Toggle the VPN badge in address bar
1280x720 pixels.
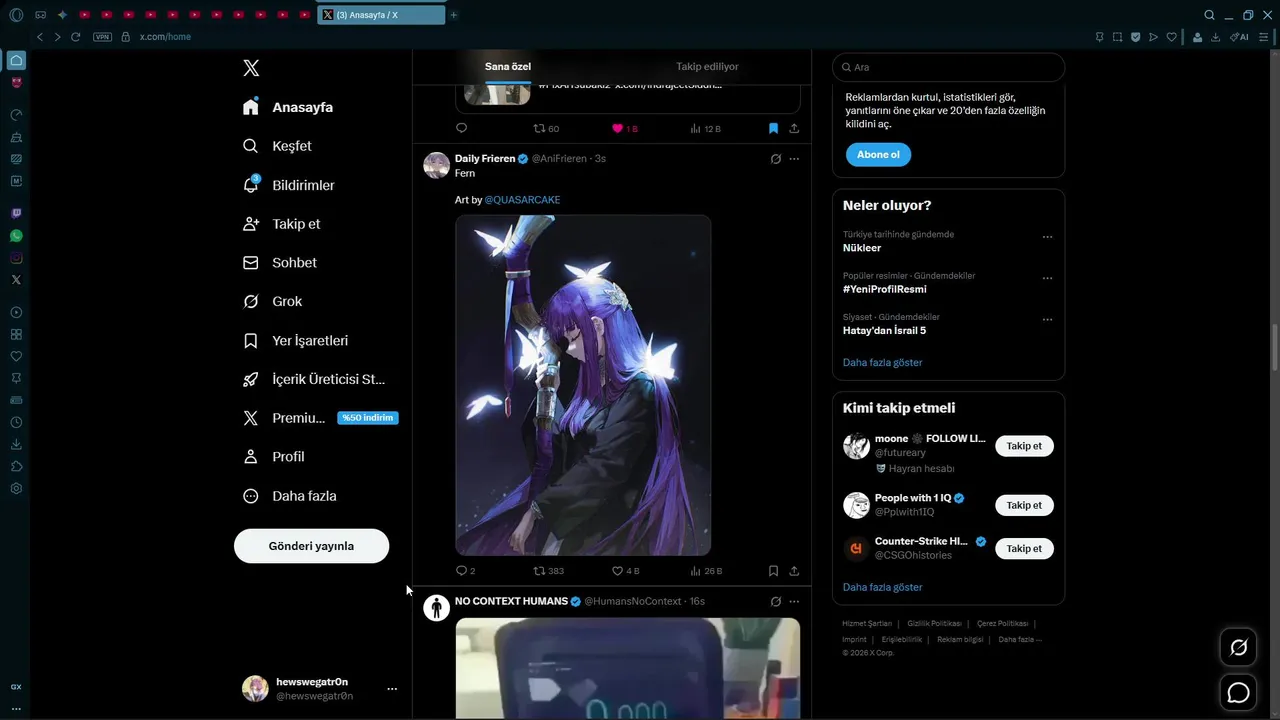[102, 37]
